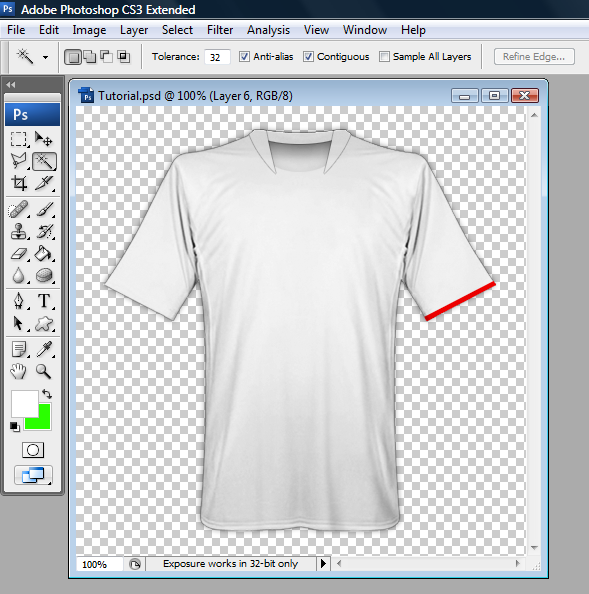Uncheck the Contiguous option
Screen dimensions: 589x594
click(308, 57)
